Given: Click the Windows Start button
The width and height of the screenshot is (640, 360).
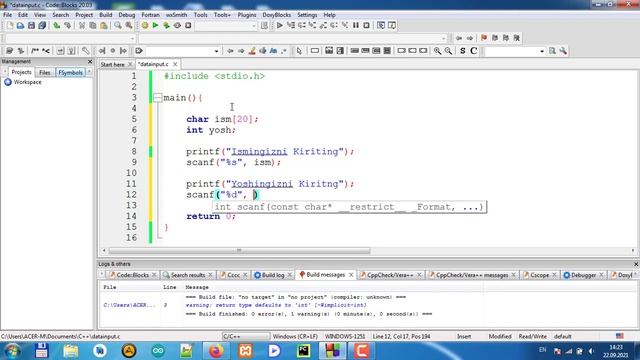Looking at the screenshot, I should point(12,351).
